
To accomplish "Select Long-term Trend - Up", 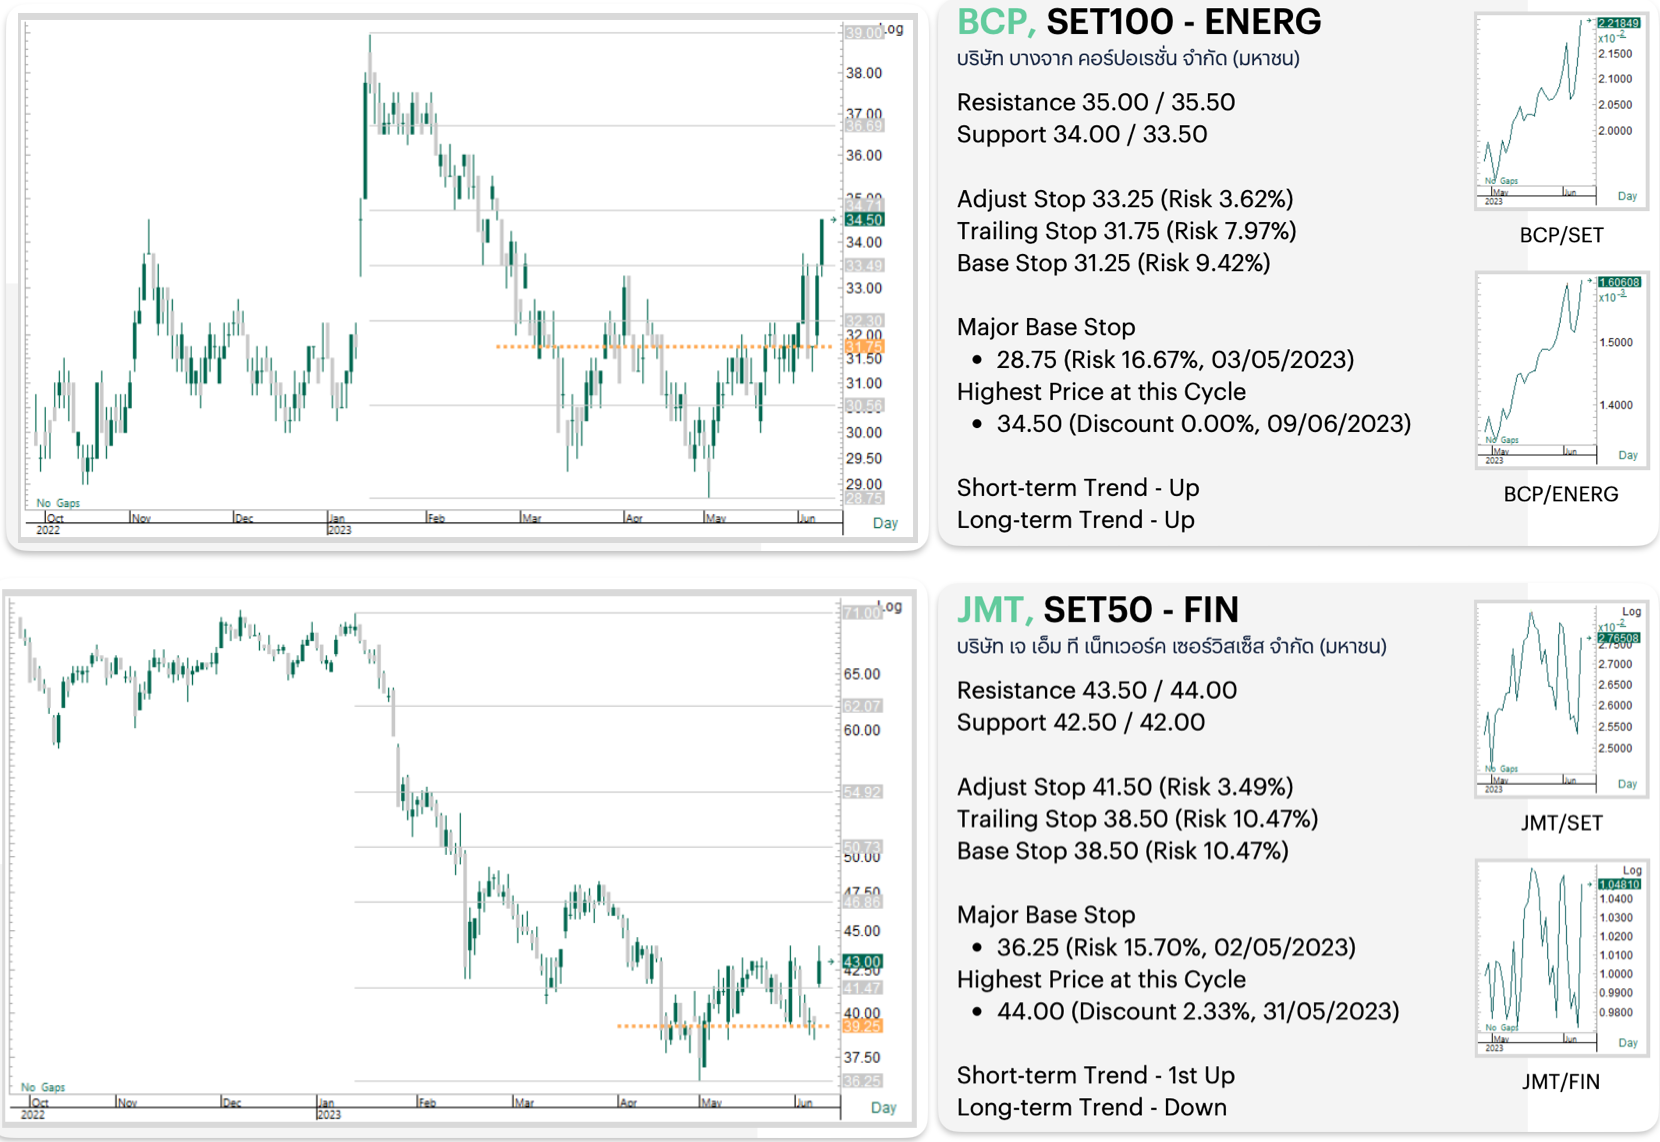I will point(1076,520).
